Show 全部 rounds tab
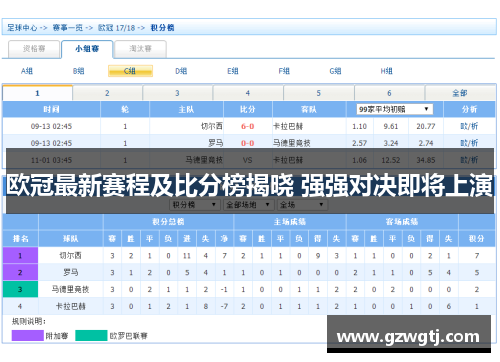 (x=460, y=93)
